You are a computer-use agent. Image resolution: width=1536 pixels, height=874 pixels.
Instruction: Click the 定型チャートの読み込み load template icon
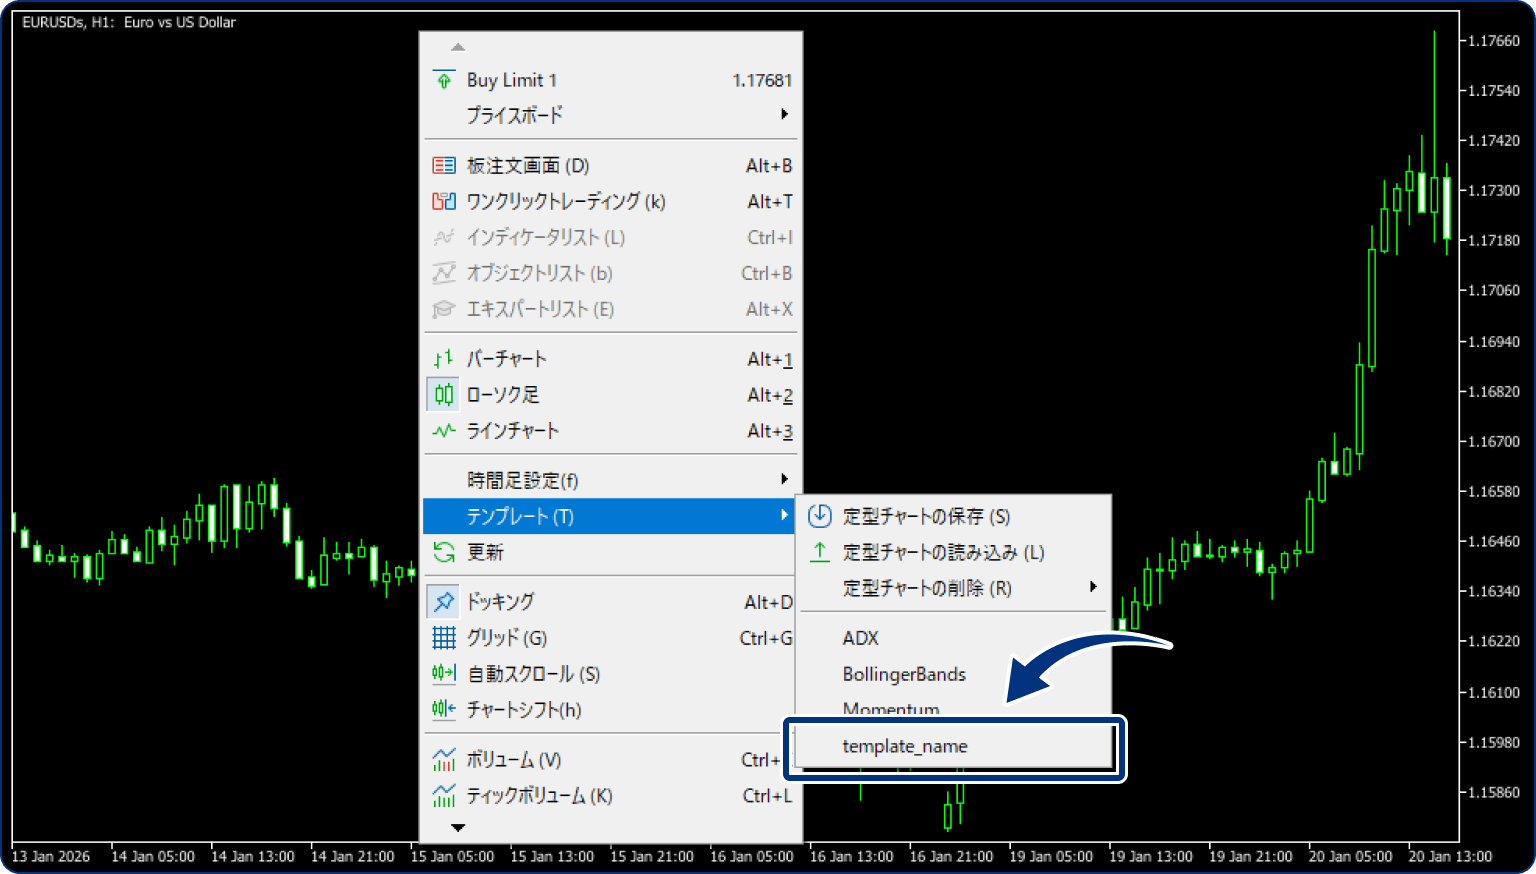(818, 552)
